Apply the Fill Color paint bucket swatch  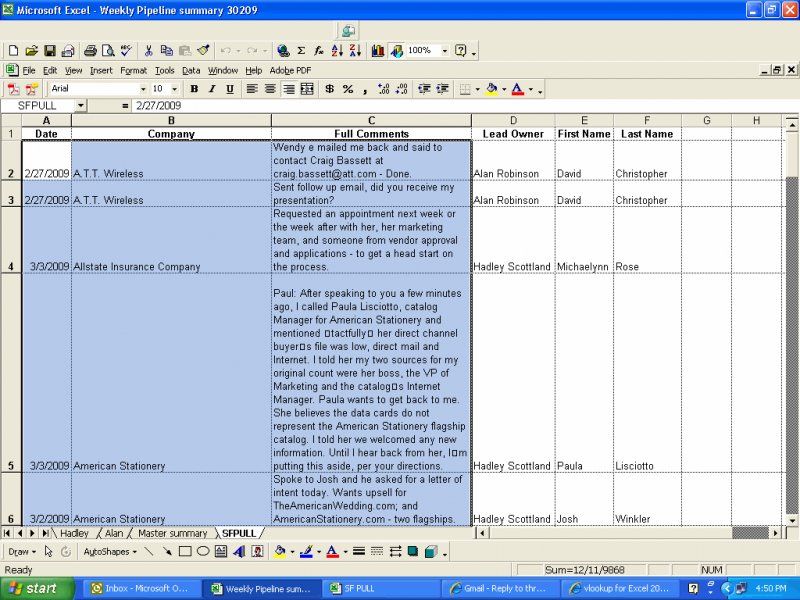(x=492, y=89)
